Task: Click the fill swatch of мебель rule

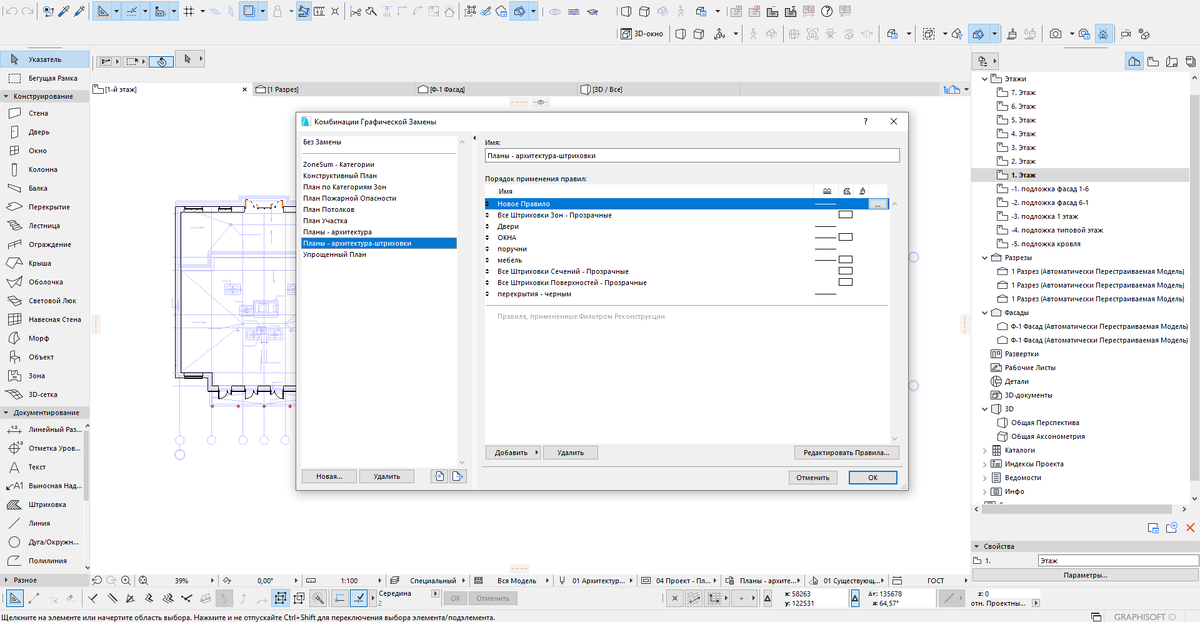Action: pos(846,260)
